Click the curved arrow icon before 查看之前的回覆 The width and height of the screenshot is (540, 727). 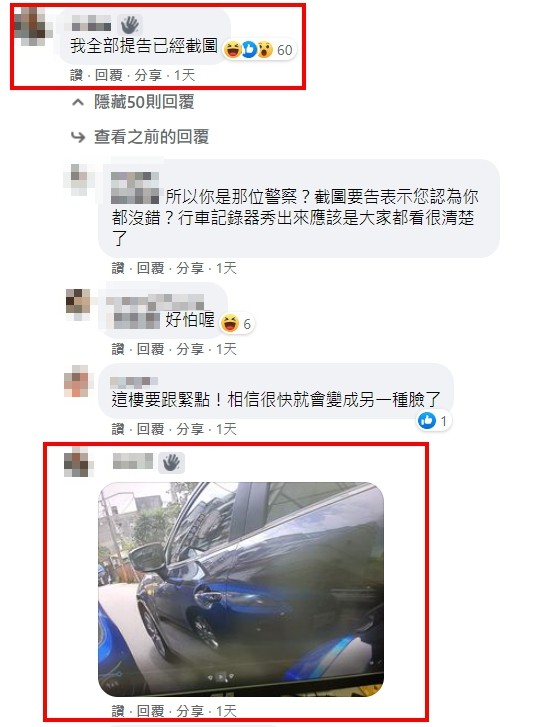pyautogui.click(x=77, y=137)
